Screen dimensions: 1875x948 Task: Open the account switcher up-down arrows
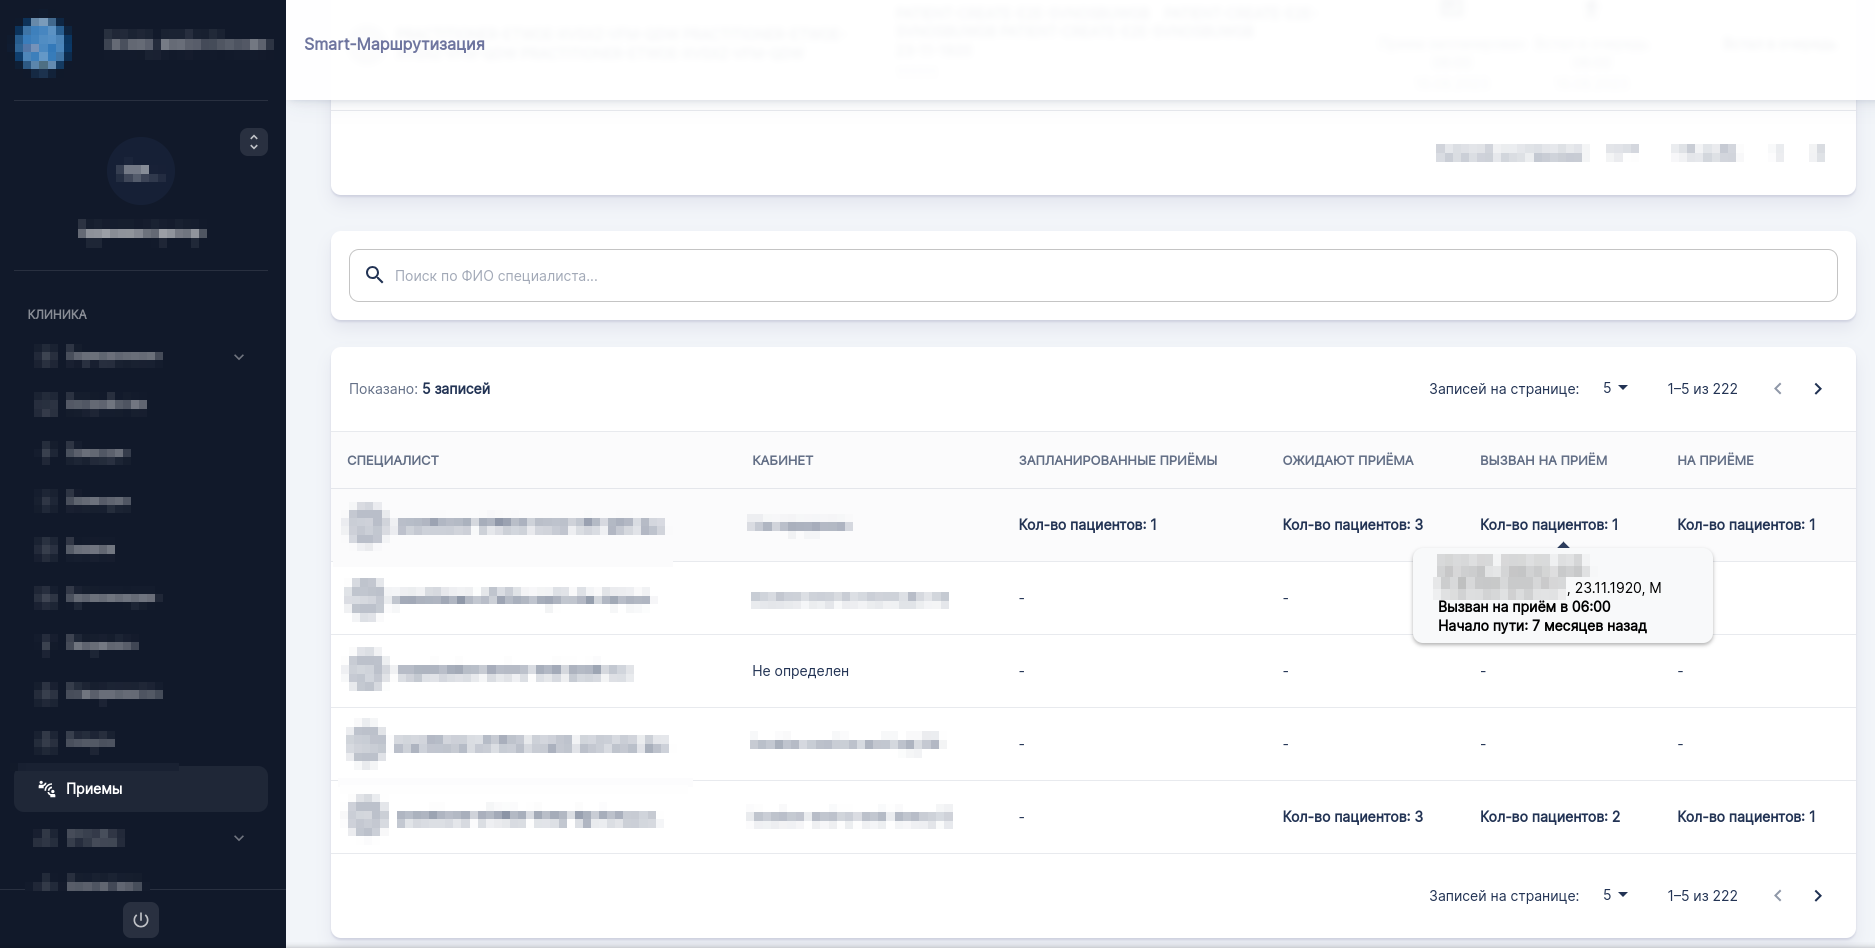click(254, 142)
